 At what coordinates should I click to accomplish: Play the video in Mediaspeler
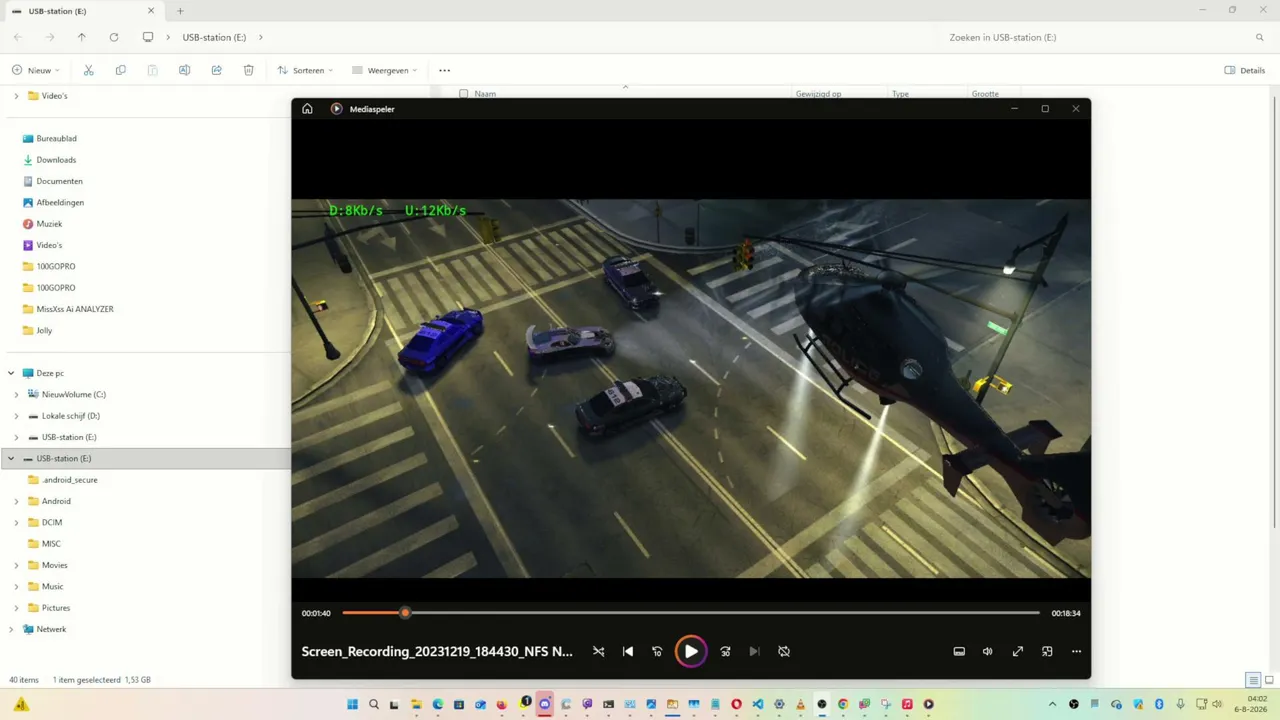coord(691,651)
